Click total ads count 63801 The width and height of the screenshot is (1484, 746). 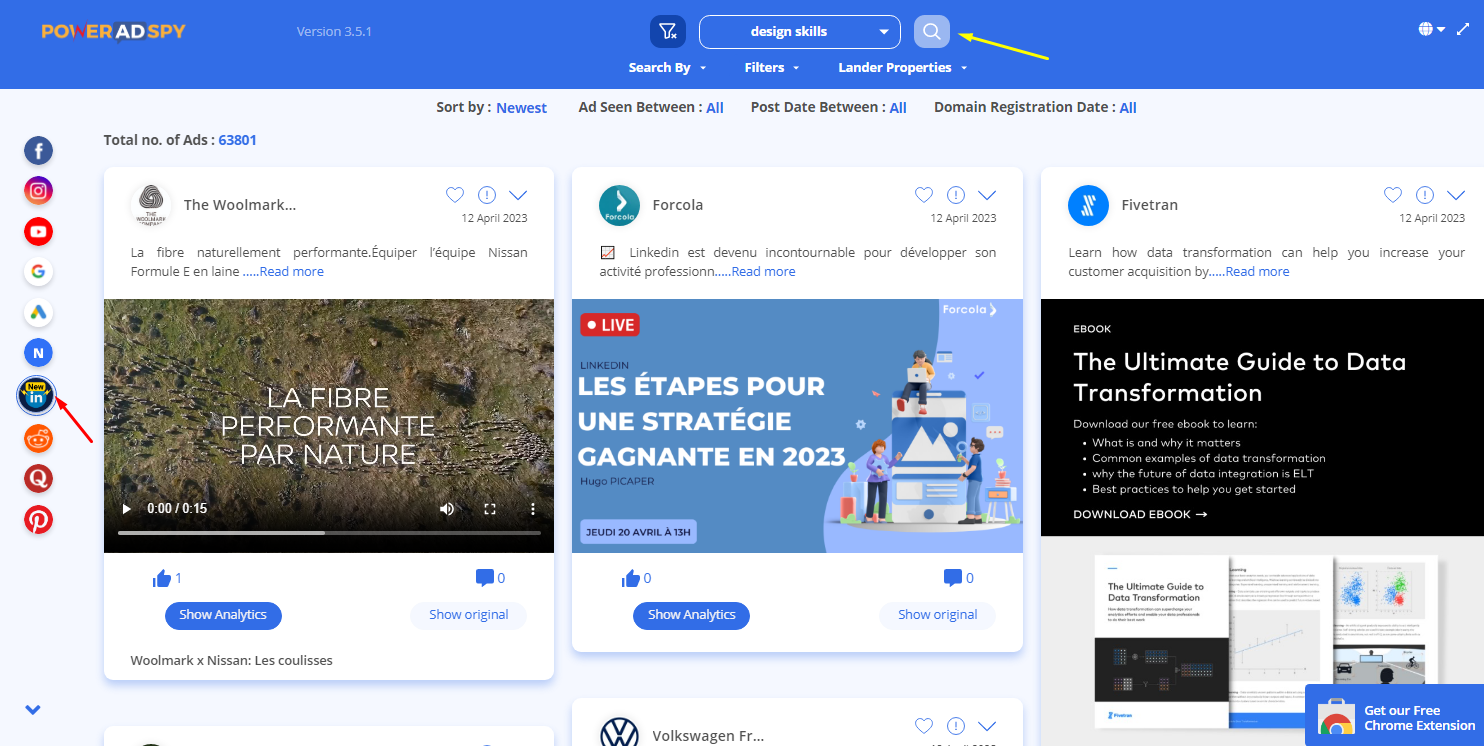click(238, 140)
